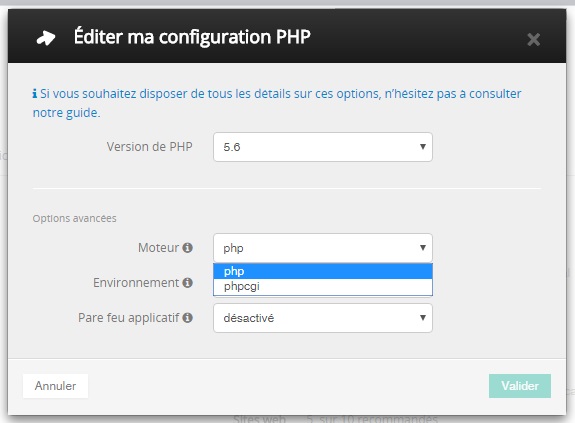Click the dialog title Éditer ma configuration PHP
This screenshot has width=575, height=423.
[192, 37]
